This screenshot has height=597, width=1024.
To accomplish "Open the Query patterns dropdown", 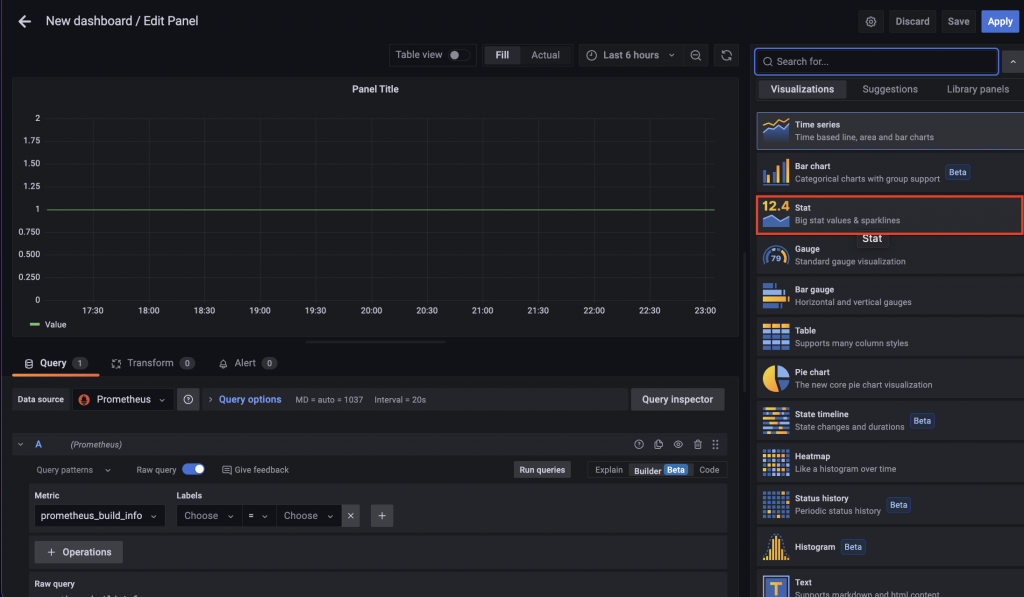I will pos(73,470).
